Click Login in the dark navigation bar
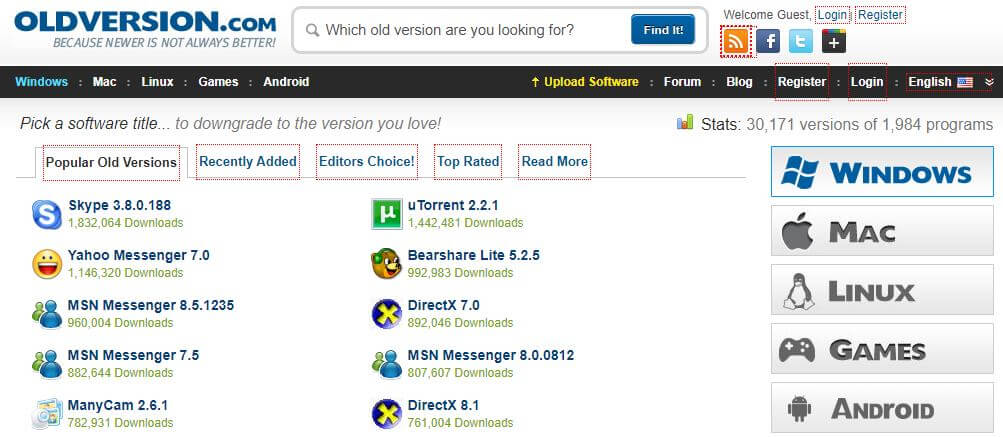This screenshot has width=1003, height=437. (867, 82)
